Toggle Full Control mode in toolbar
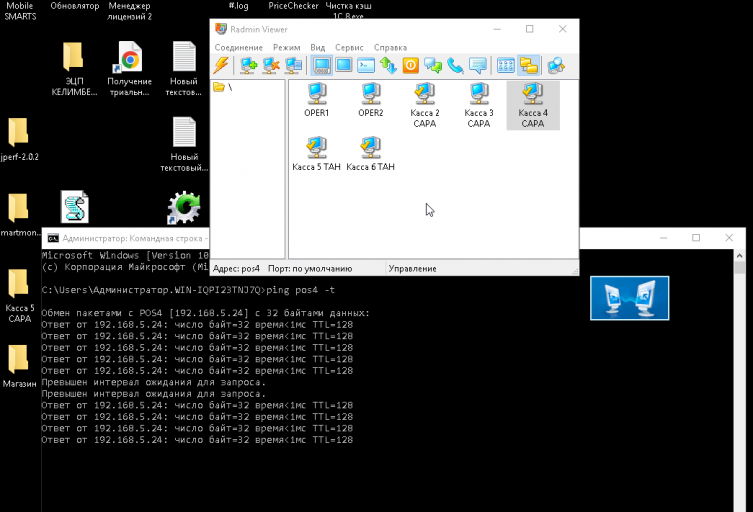 point(321,65)
